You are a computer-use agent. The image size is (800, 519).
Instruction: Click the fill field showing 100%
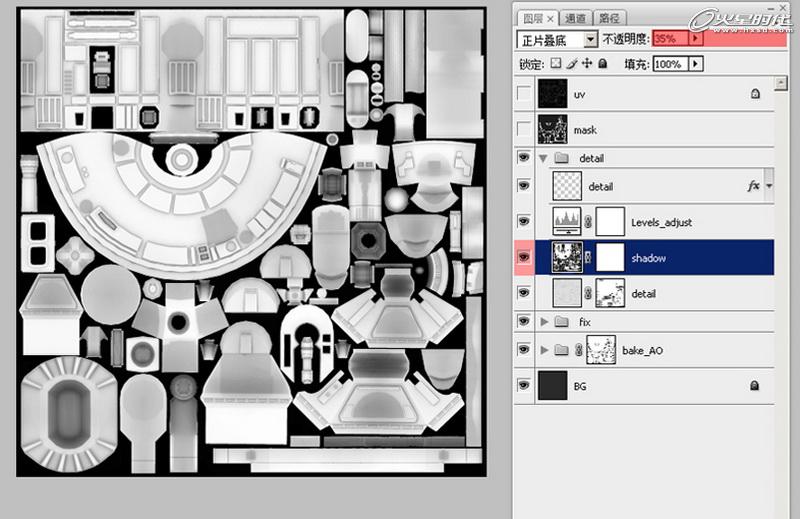coord(670,64)
